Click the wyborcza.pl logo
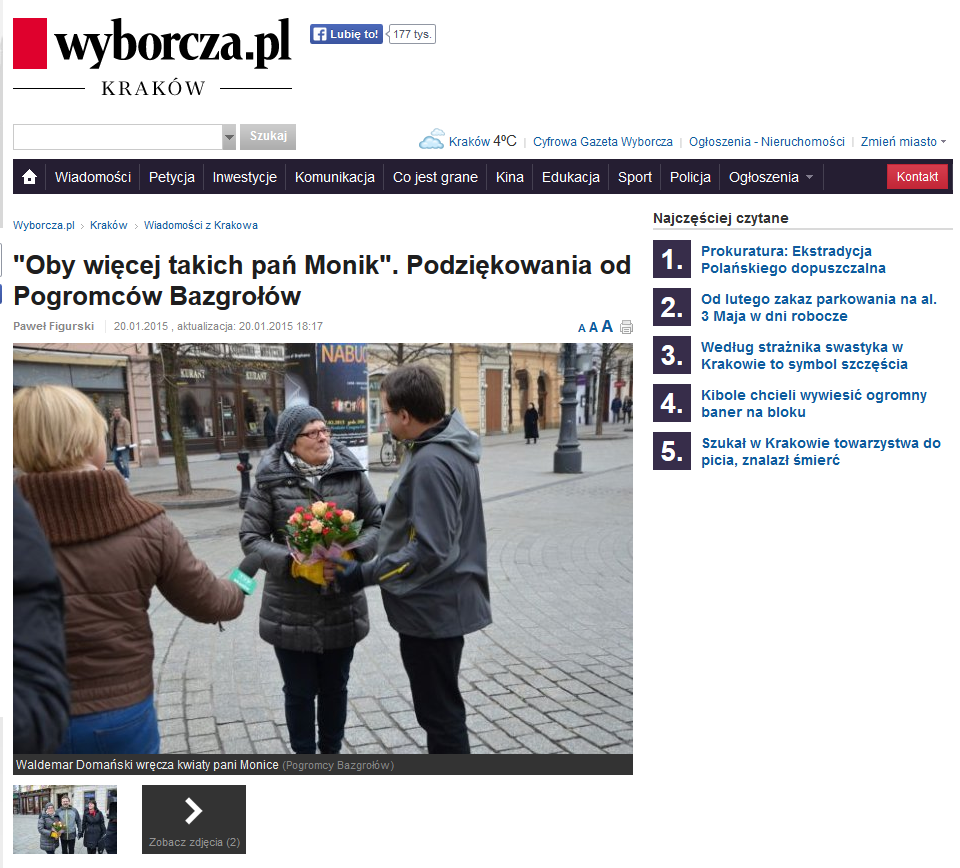The width and height of the screenshot is (960, 868). [x=152, y=45]
